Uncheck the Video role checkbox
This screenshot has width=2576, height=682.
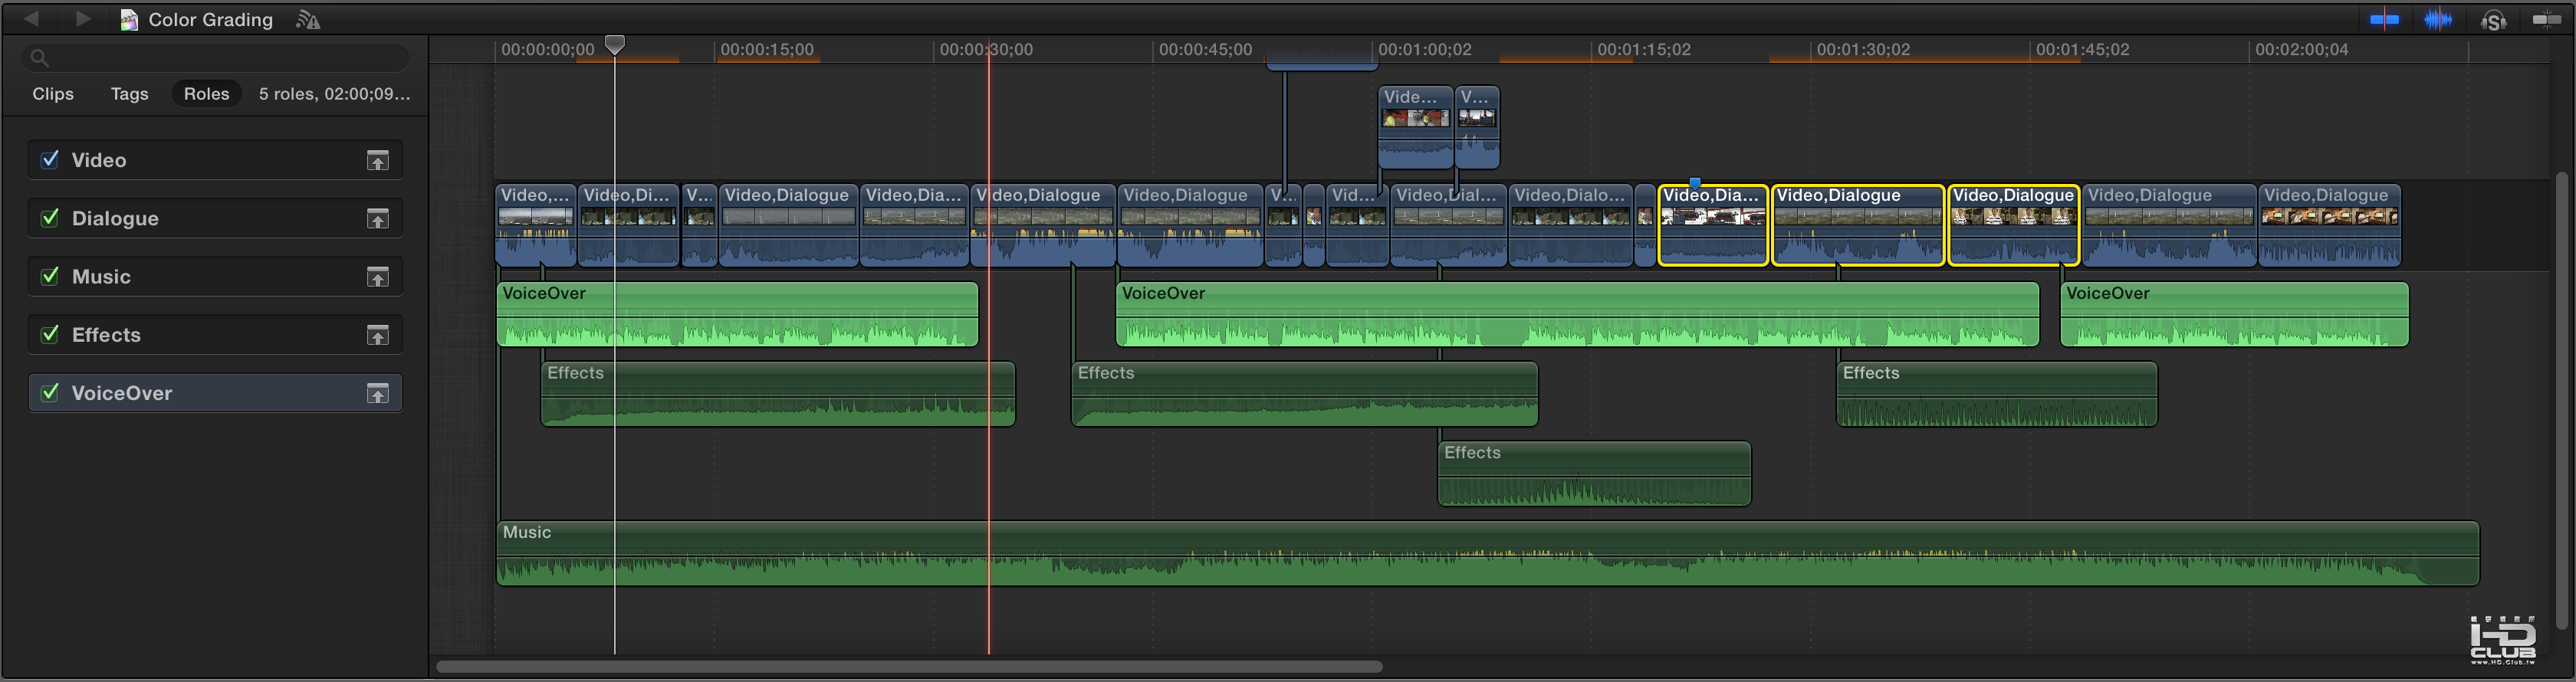[49, 160]
